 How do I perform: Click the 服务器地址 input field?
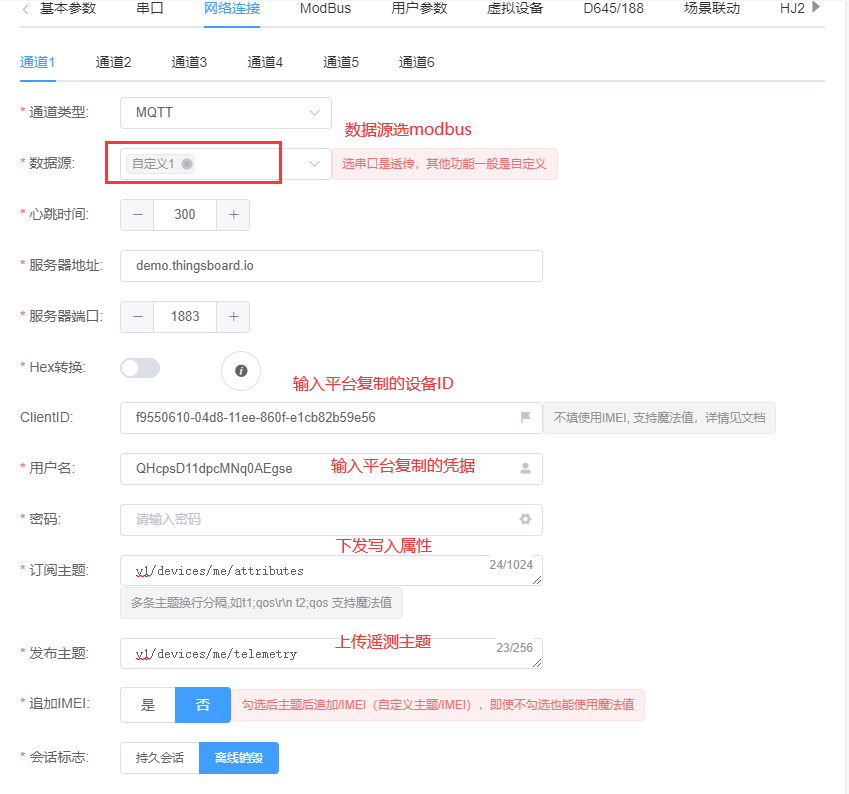pyautogui.click(x=330, y=266)
